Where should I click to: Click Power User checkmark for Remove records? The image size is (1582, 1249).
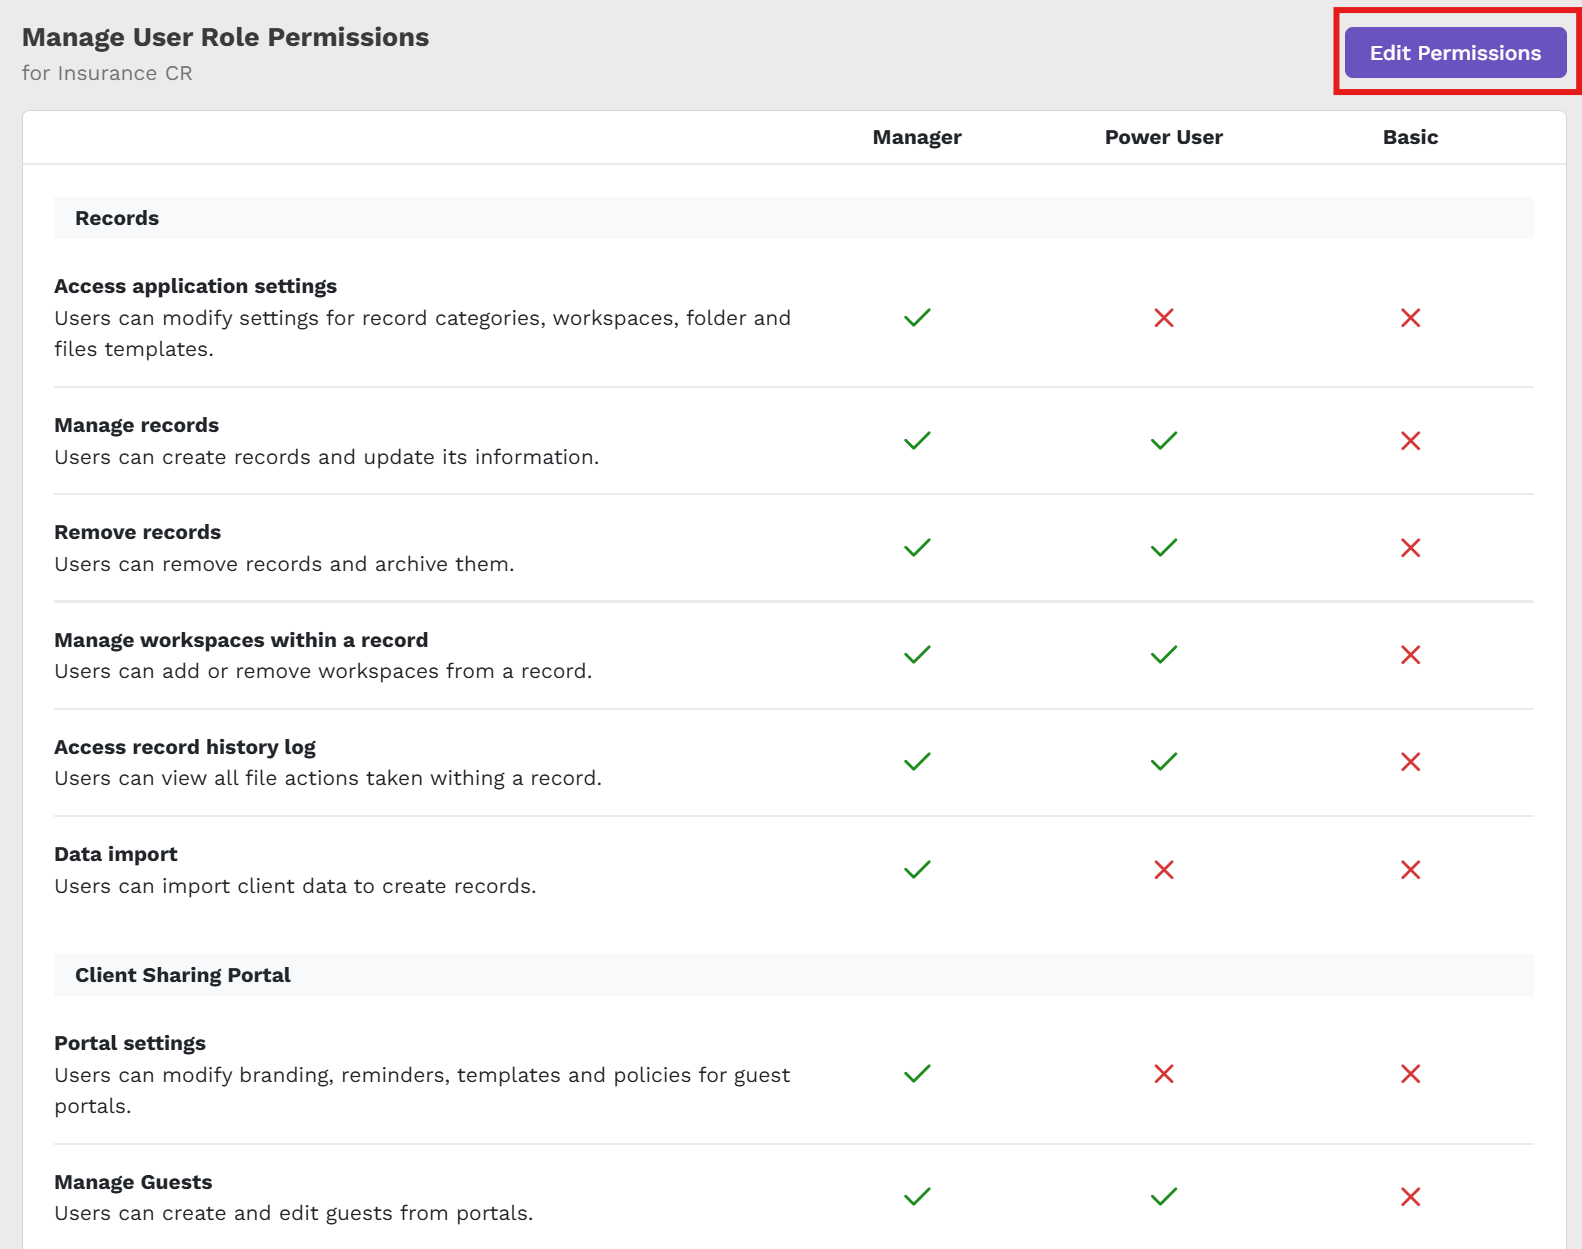(x=1164, y=548)
